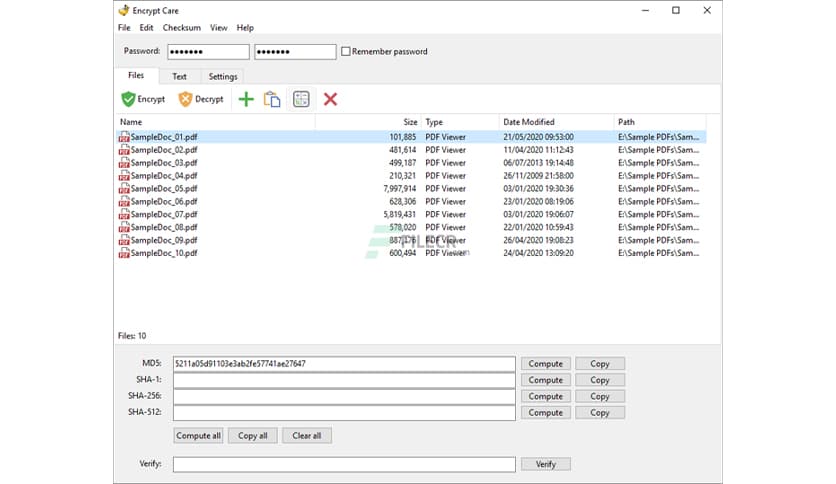Screen dimensions: 836x484
Task: Minimize the Encrypt Care window
Action: click(x=645, y=10)
